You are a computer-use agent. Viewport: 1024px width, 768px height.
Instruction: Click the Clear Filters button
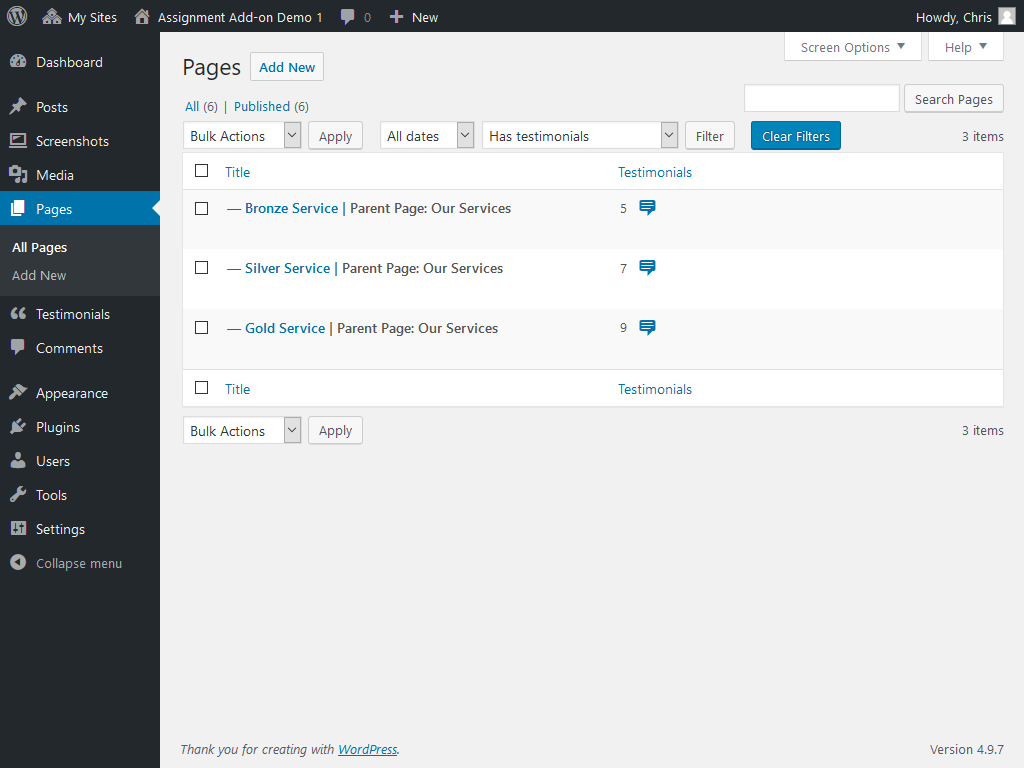click(795, 136)
